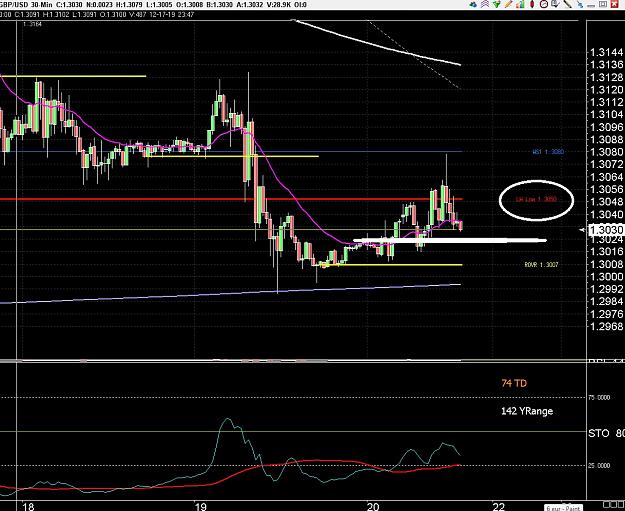Click the RS1 1.3080 level label
The height and width of the screenshot is (511, 625).
pos(548,152)
